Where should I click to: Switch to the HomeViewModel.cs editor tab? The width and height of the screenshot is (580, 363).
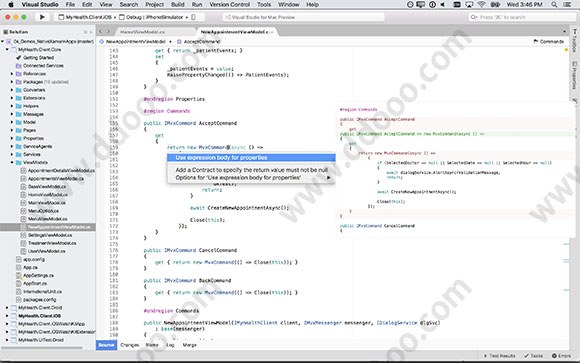coord(143,32)
